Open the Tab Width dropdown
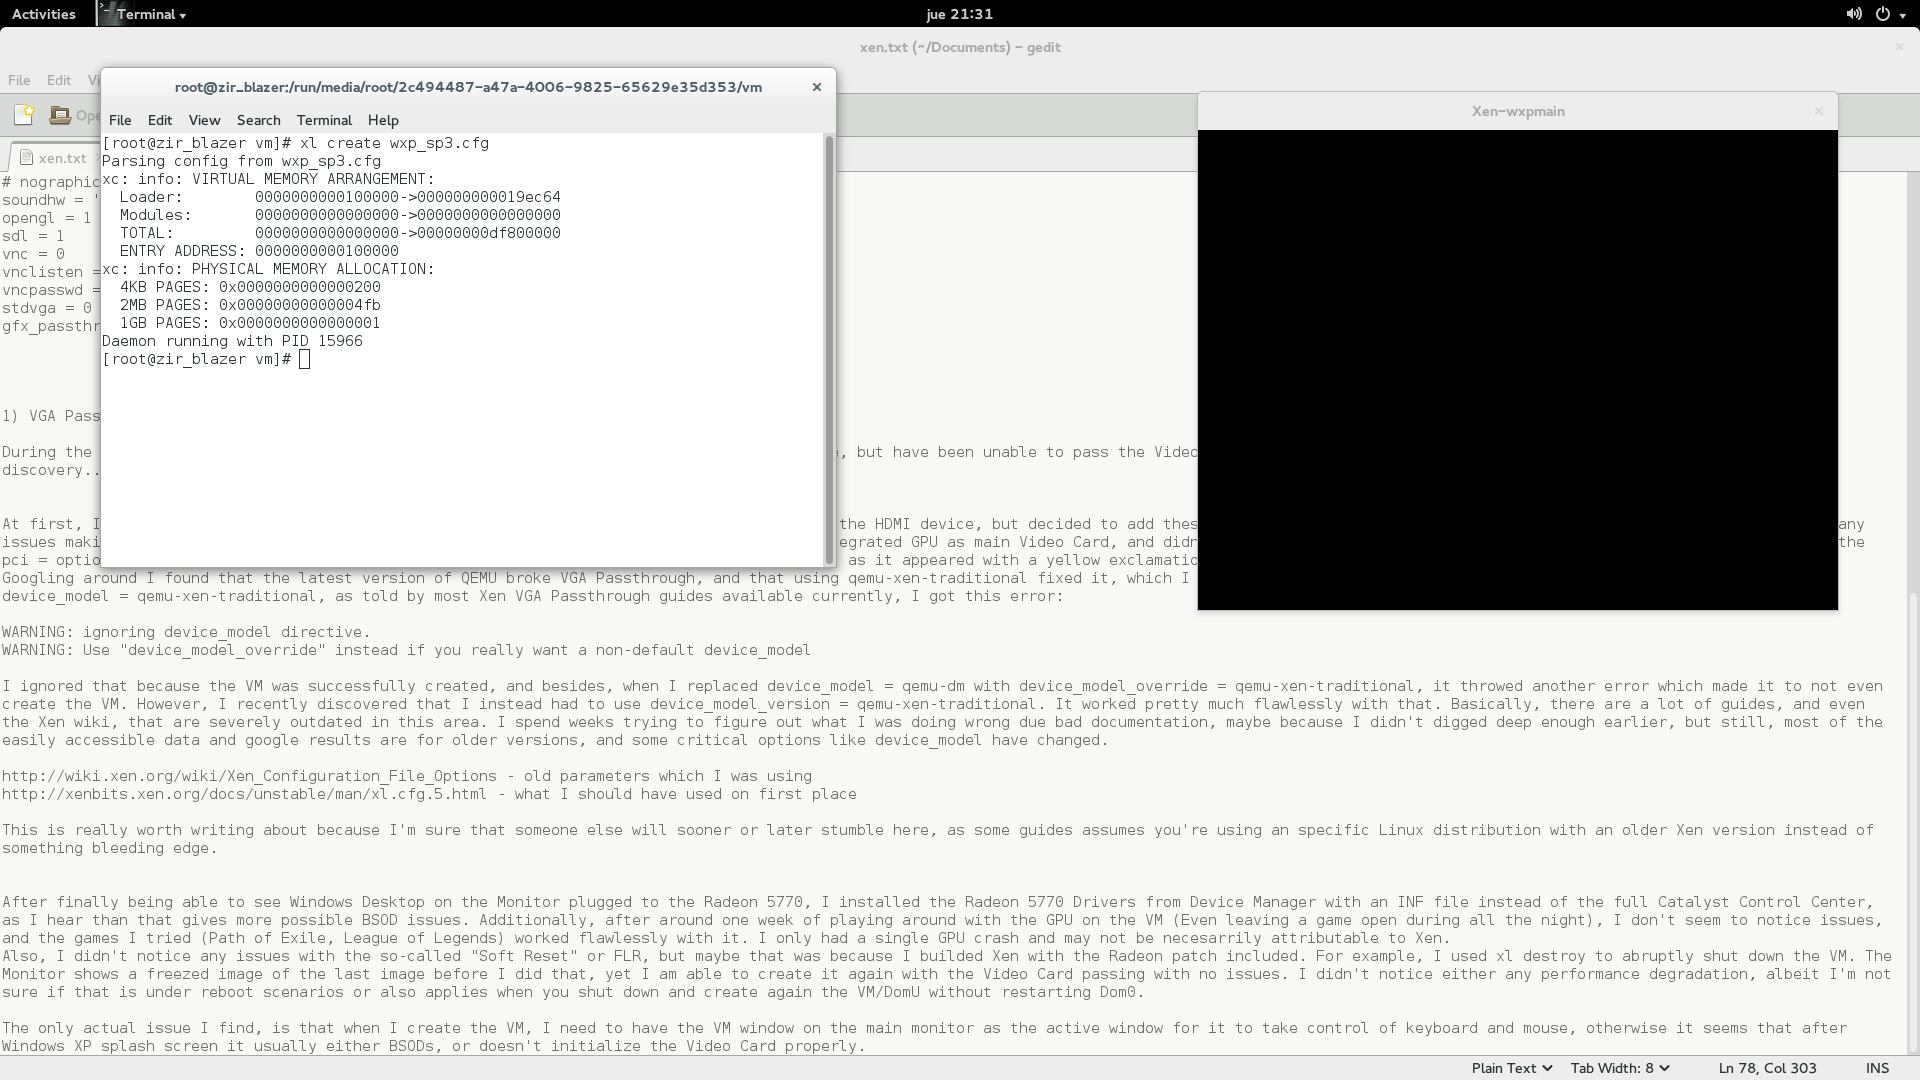 (1619, 1068)
